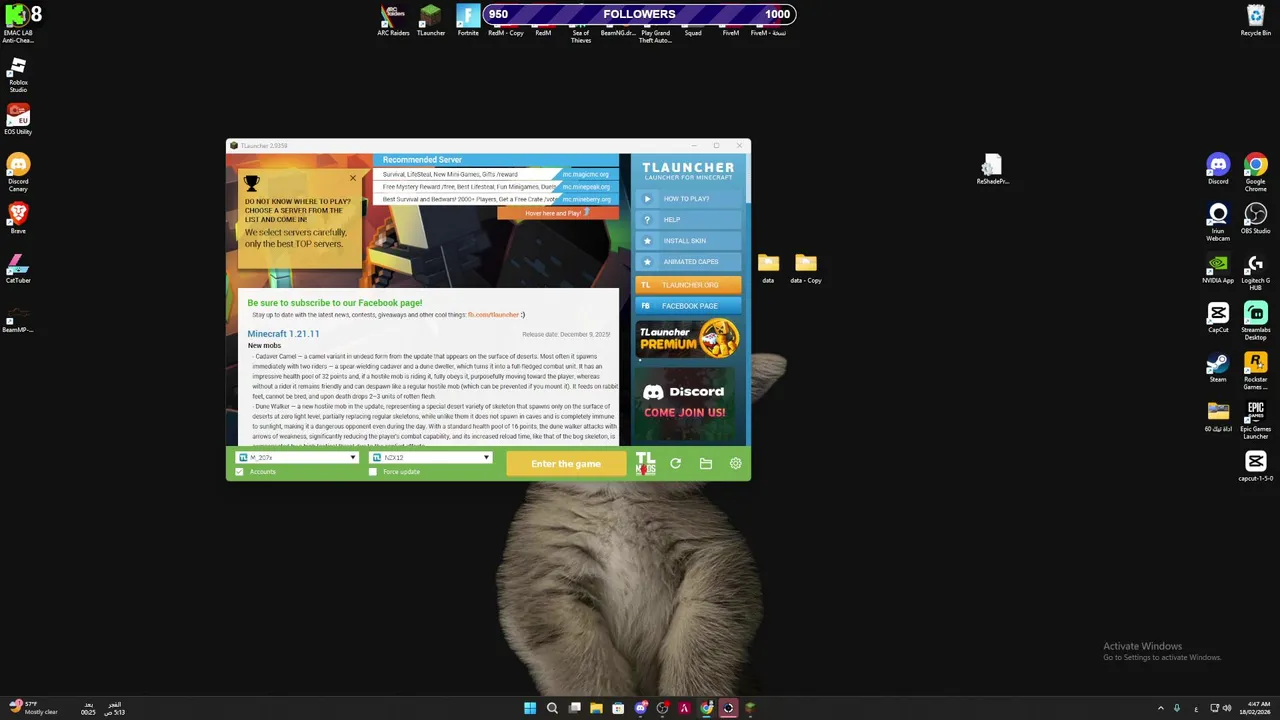Click the Enter the game button
The image size is (1280, 720).
point(566,464)
